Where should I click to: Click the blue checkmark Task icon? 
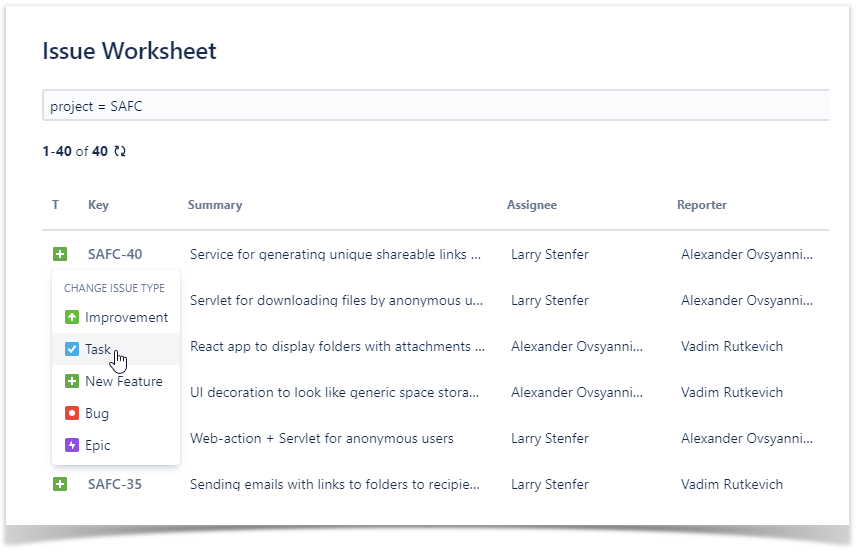(71, 350)
